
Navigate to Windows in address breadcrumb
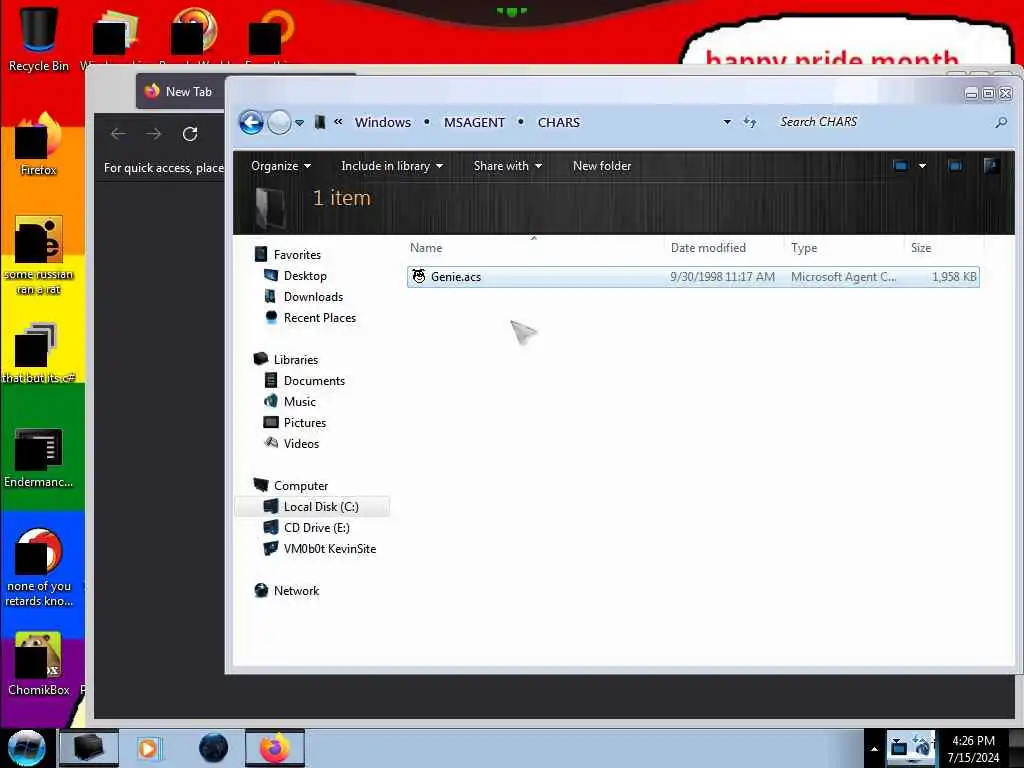tap(383, 122)
